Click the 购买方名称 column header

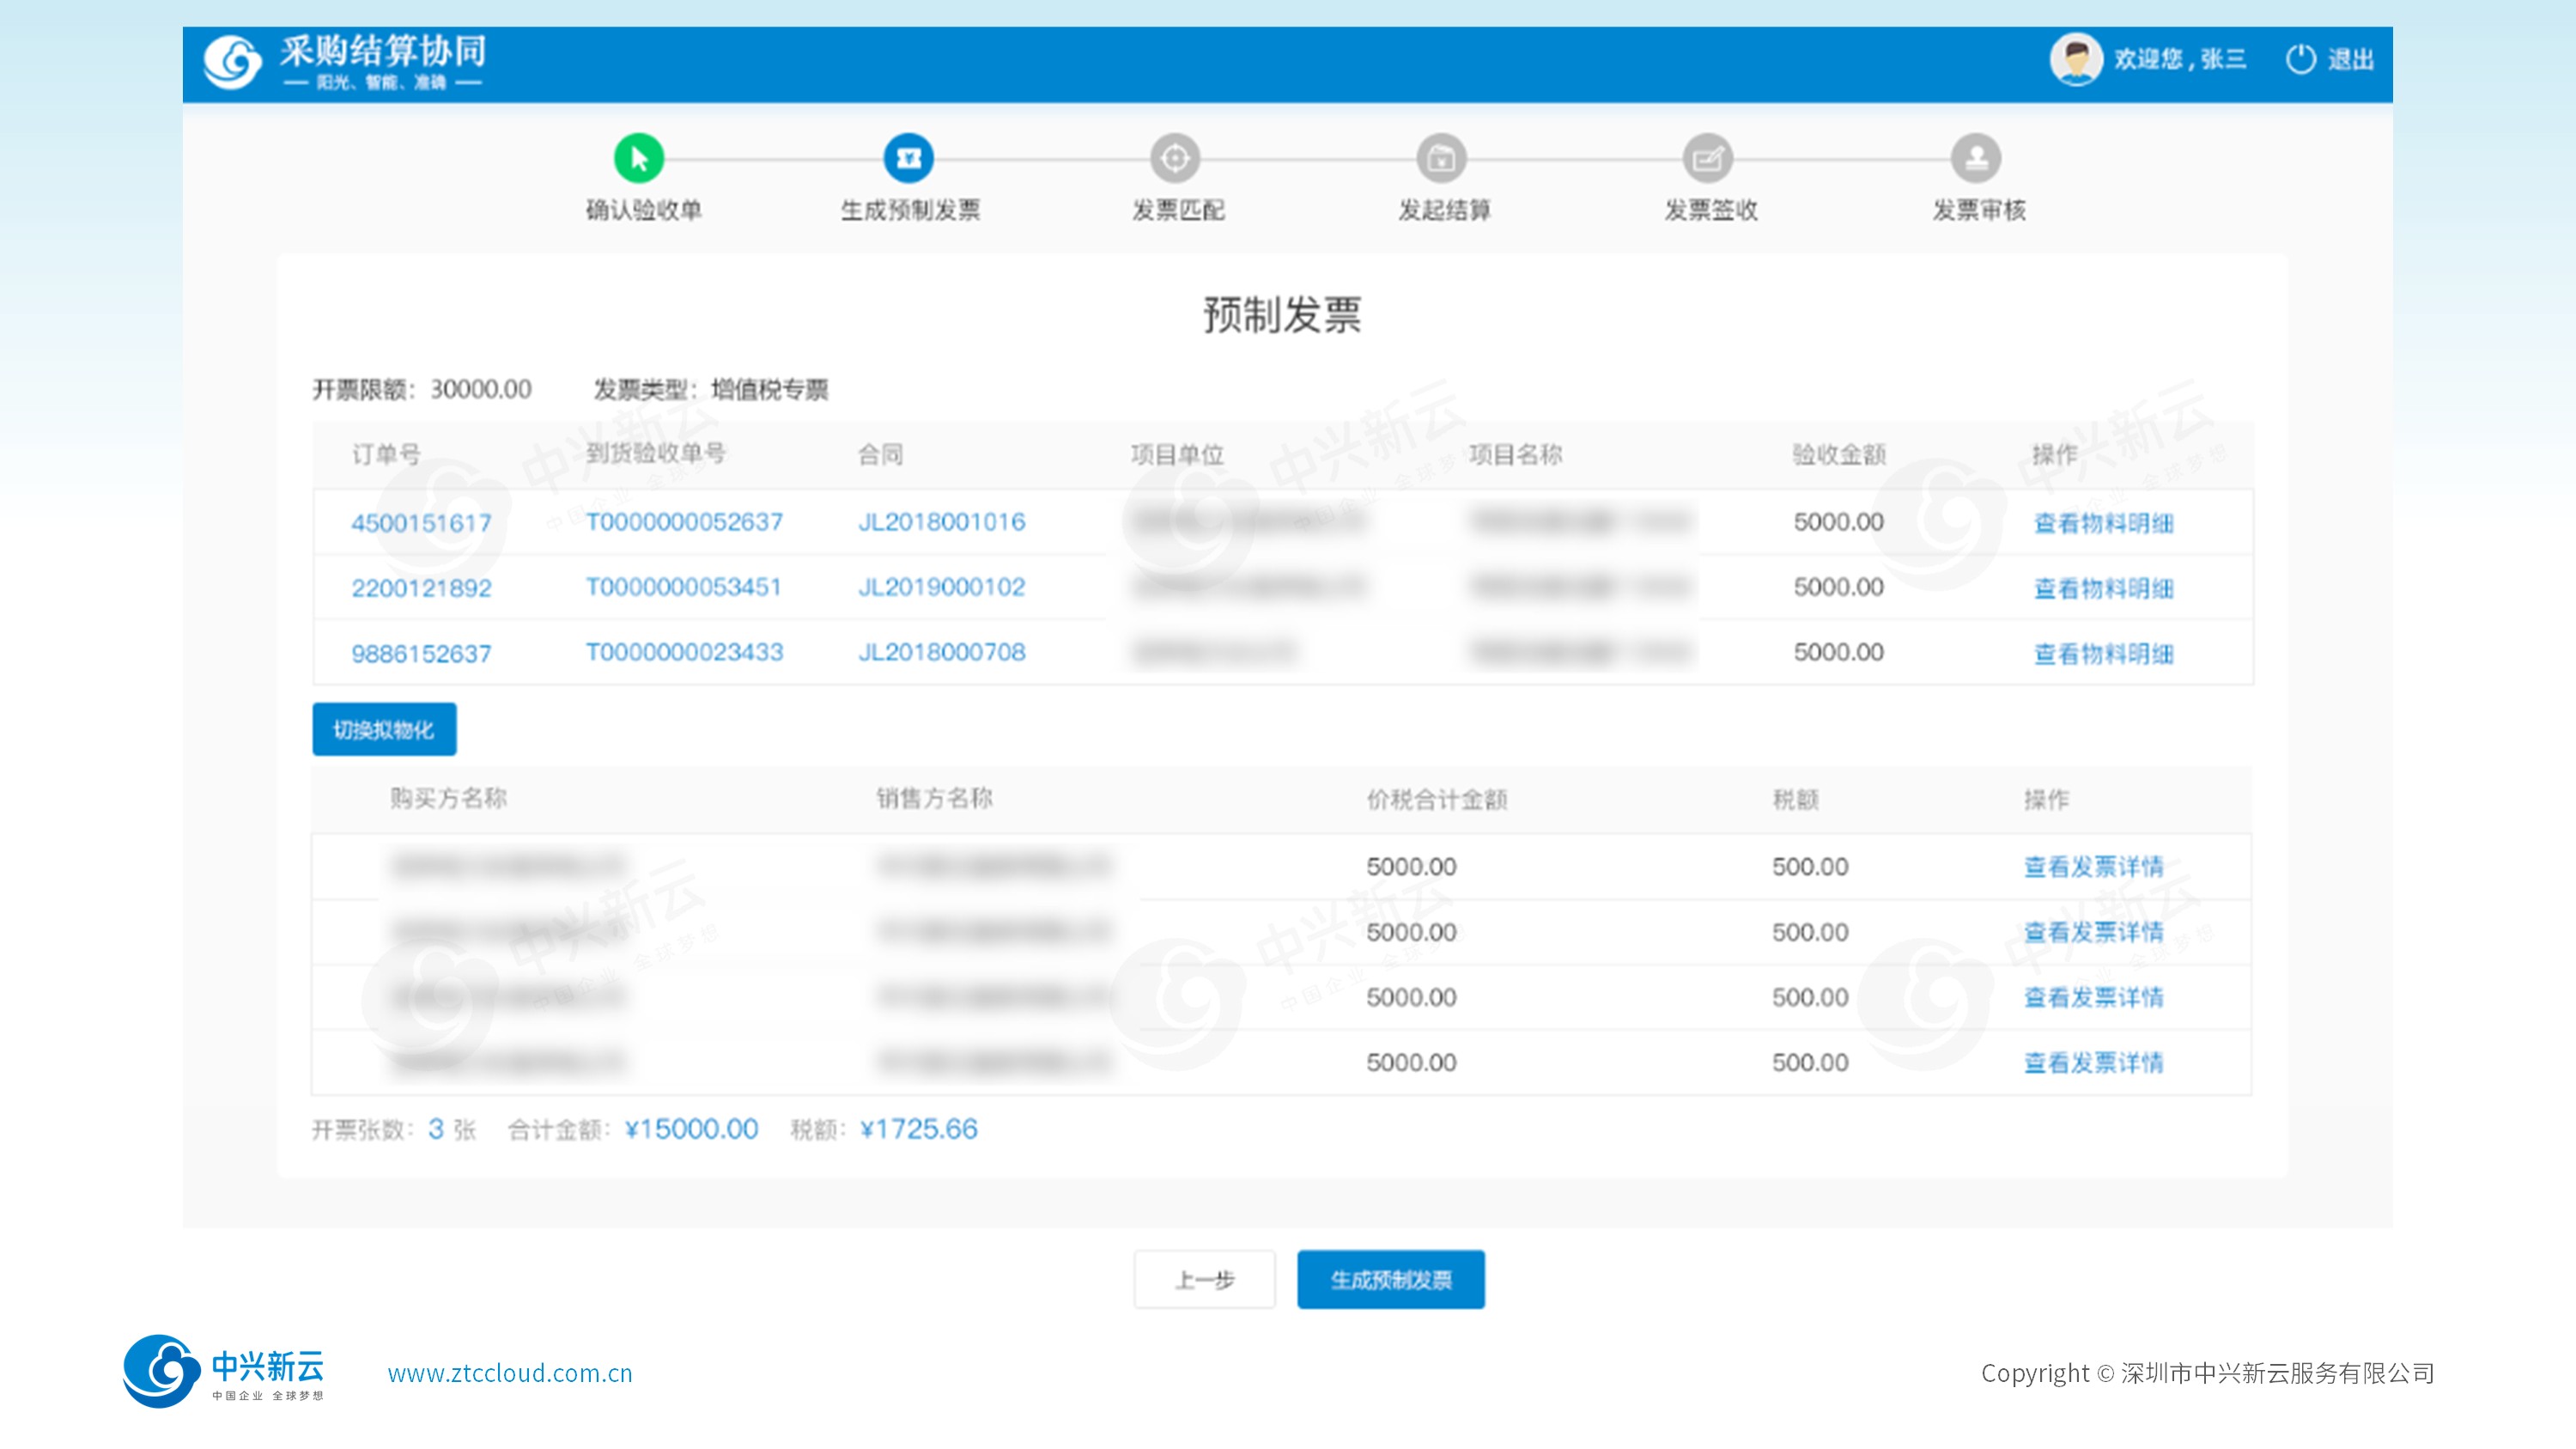point(448,798)
